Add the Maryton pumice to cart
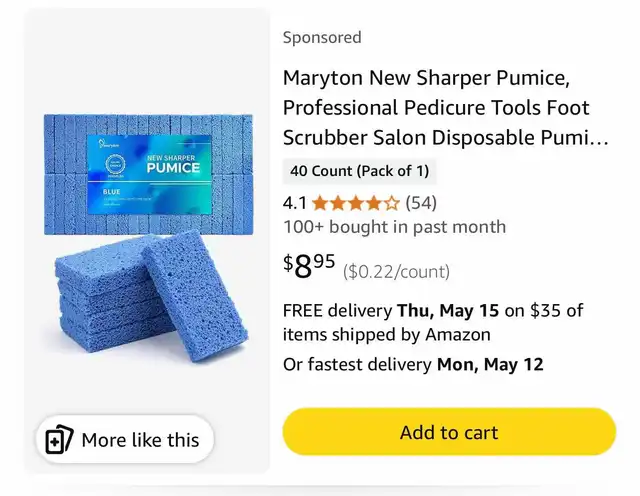This screenshot has height=496, width=640. pyautogui.click(x=449, y=431)
